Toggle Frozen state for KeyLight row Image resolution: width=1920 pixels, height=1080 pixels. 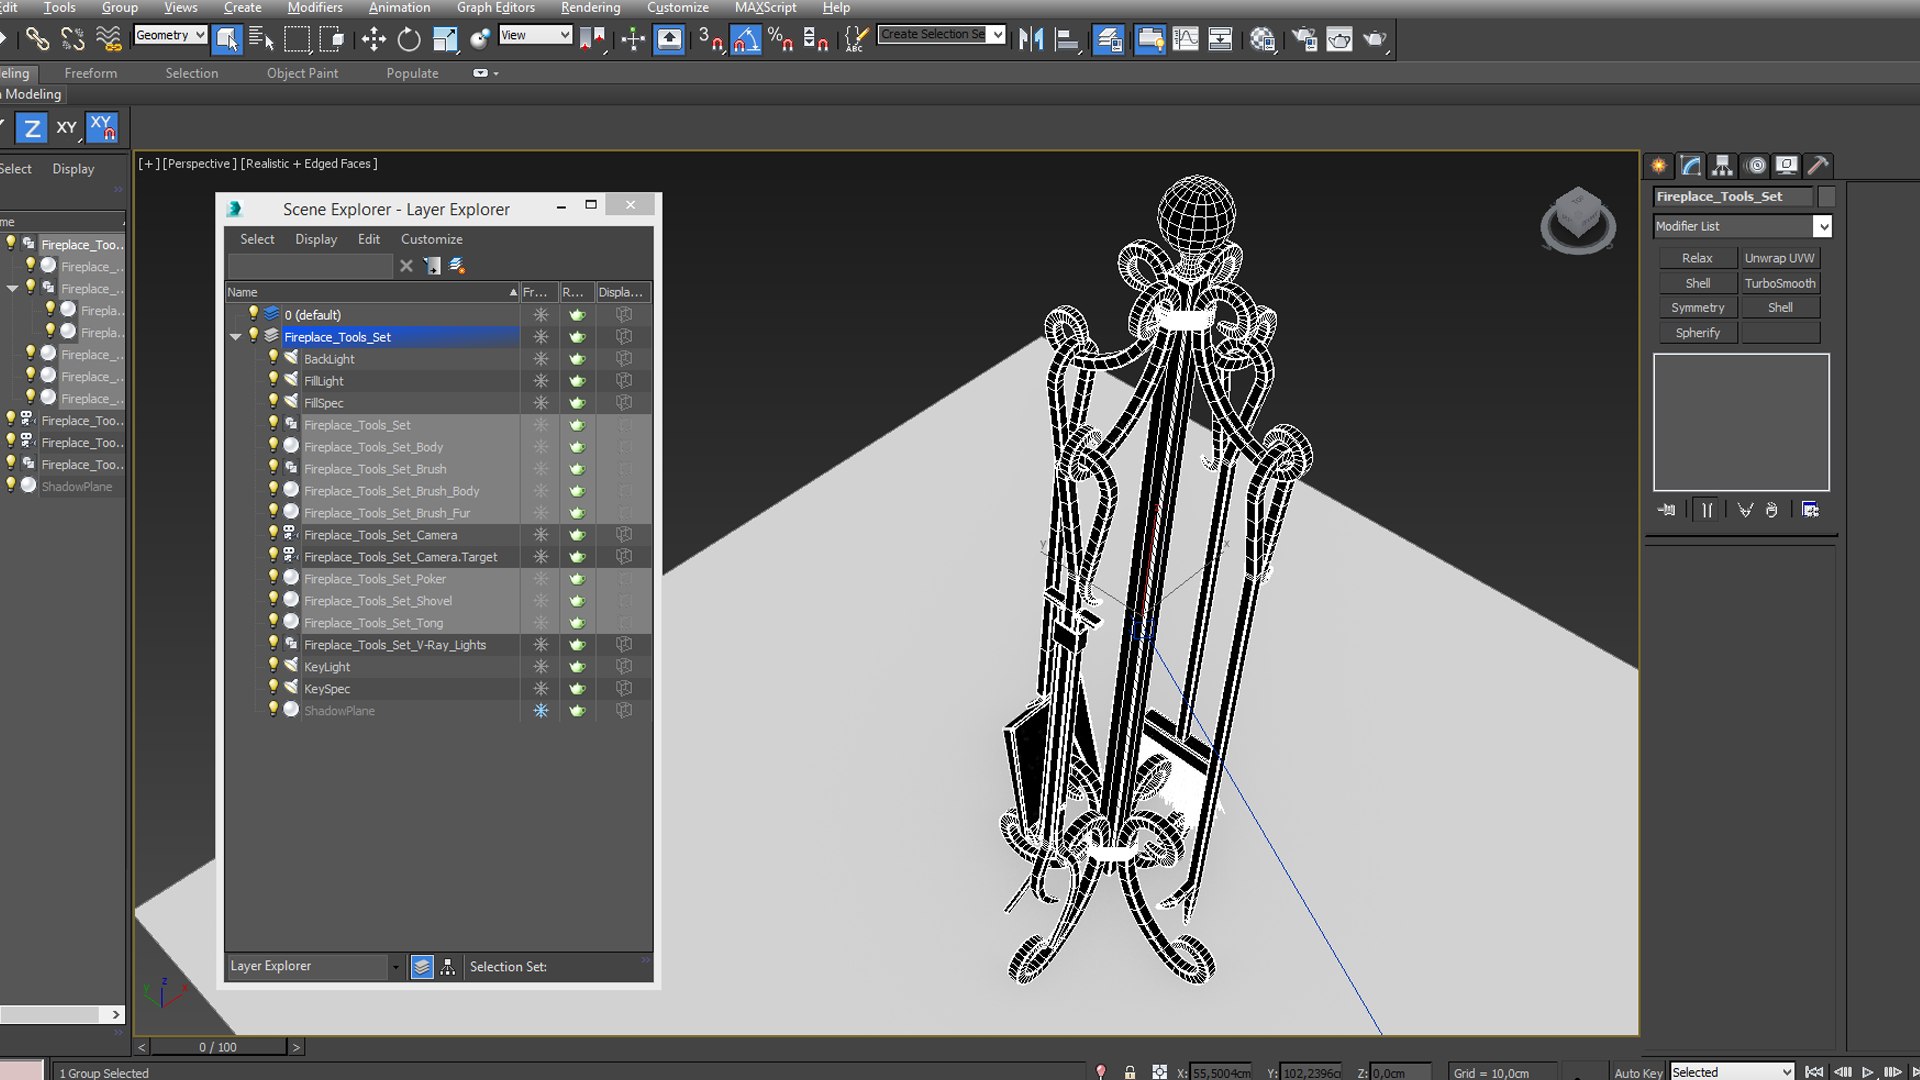click(541, 667)
